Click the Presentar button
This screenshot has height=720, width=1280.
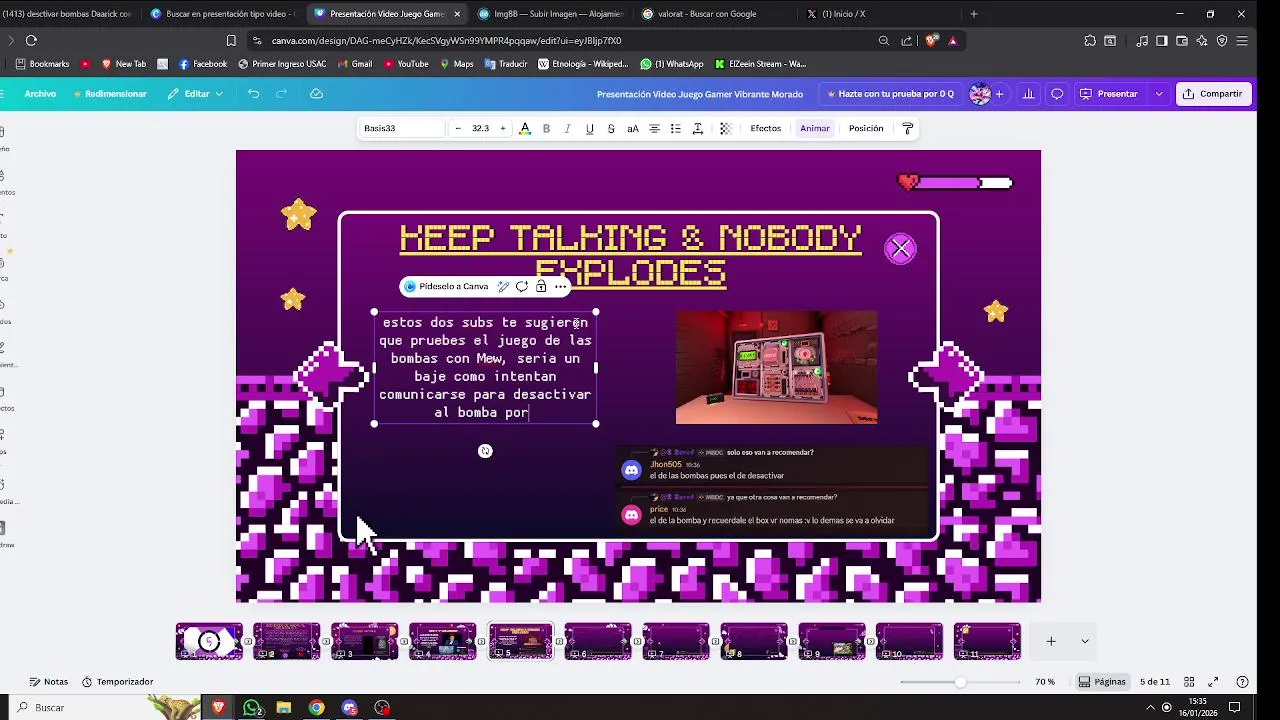[1109, 94]
